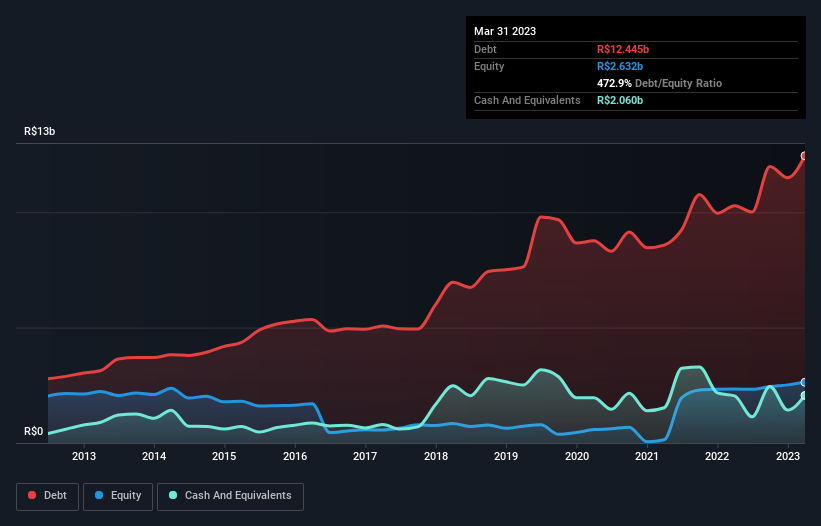Click the red Debt legend dot

pyautogui.click(x=32, y=495)
